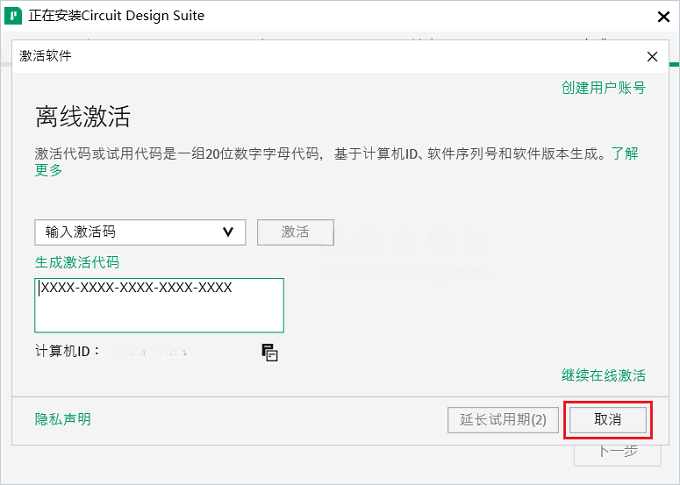Focus the XXXX-XXXX activation code input field
680x485 pixels.
click(159, 305)
